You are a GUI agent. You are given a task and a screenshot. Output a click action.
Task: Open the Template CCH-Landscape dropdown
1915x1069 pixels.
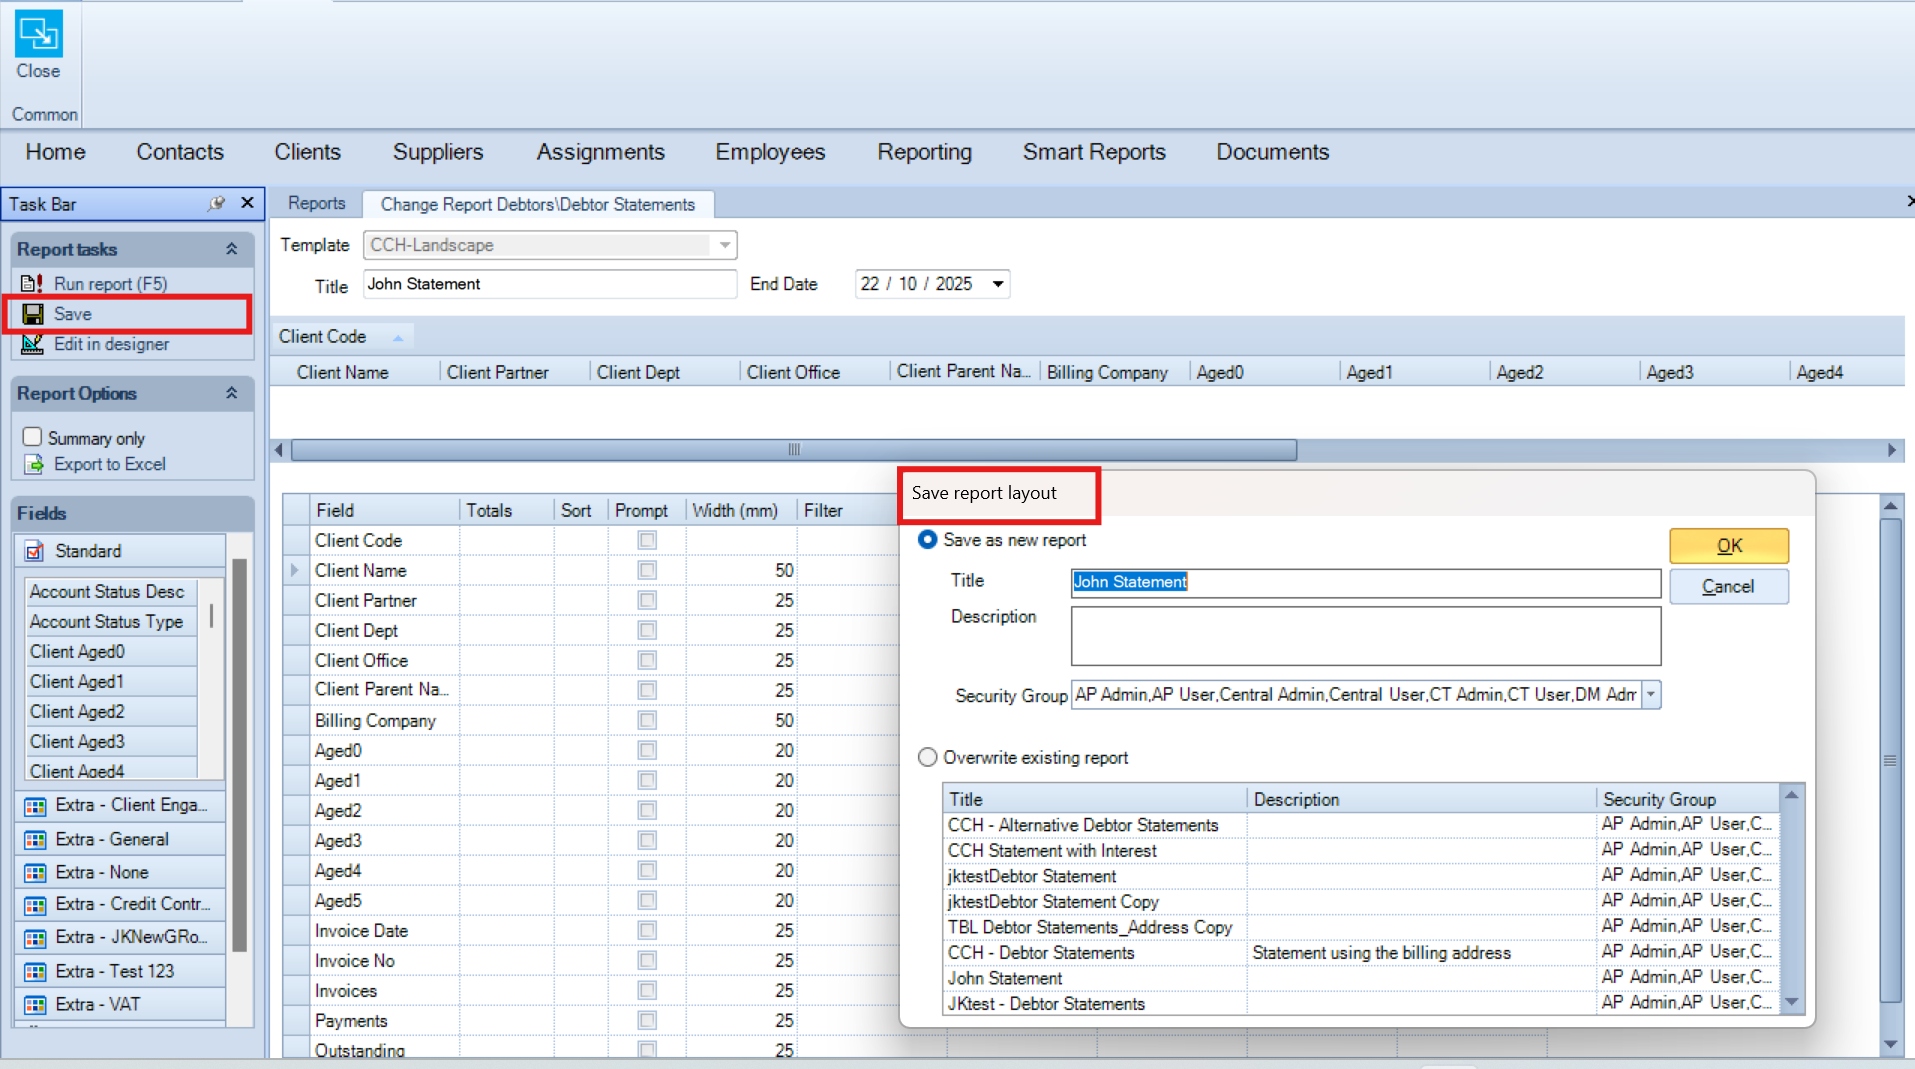click(x=725, y=245)
